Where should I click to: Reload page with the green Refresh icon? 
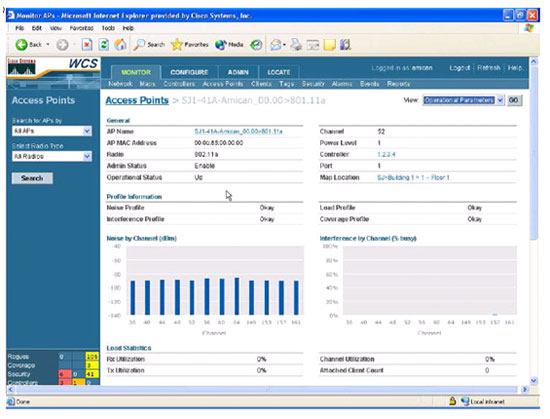(103, 45)
